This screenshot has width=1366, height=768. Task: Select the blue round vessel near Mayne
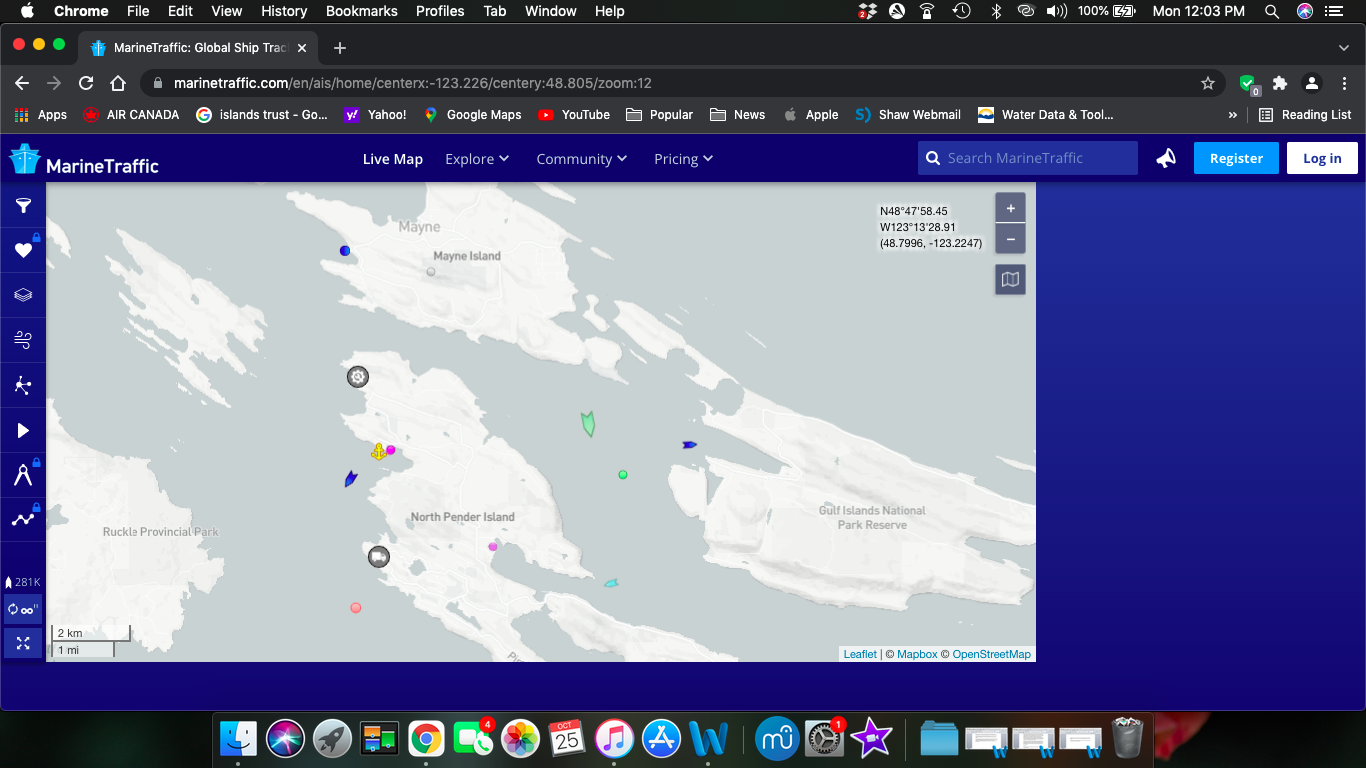pyautogui.click(x=345, y=251)
